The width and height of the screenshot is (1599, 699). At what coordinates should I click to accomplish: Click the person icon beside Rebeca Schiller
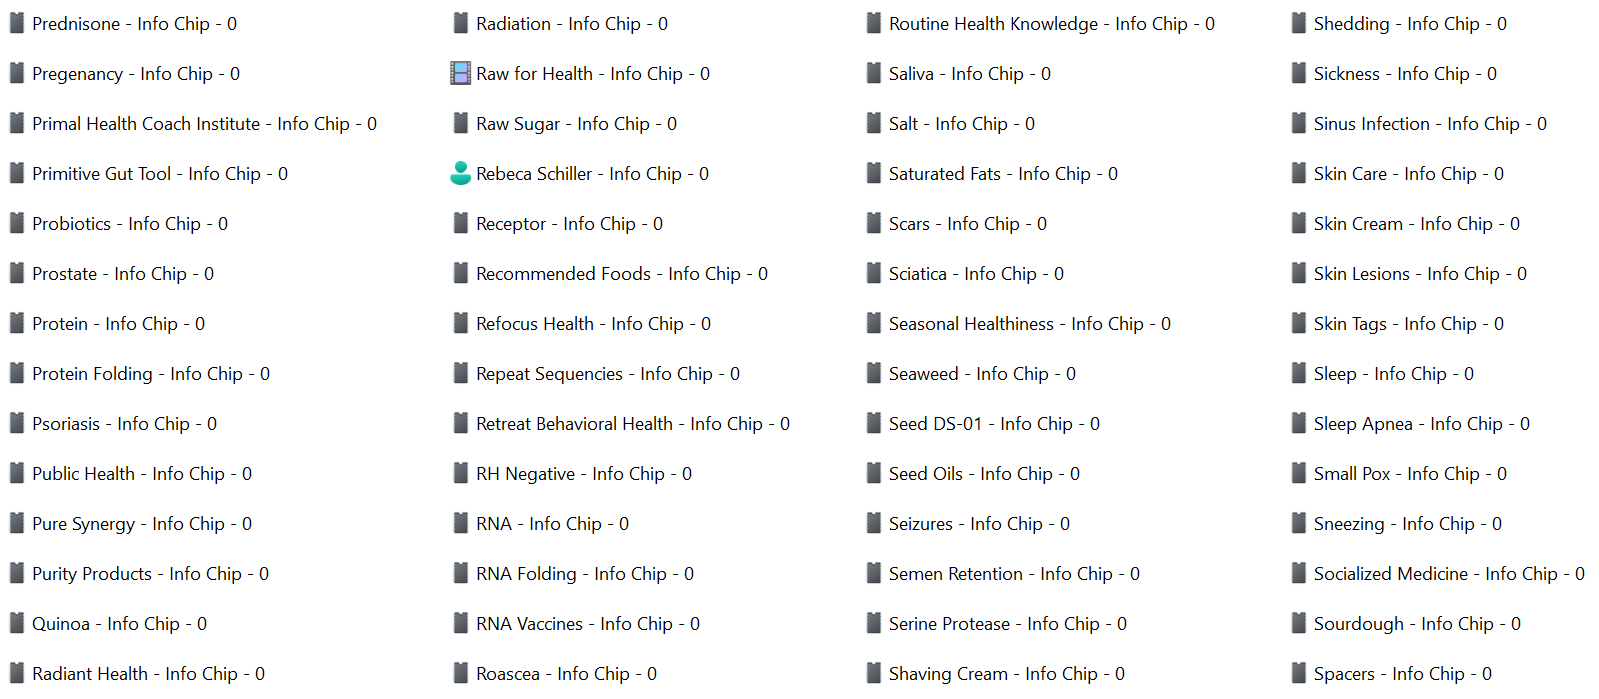pos(460,173)
